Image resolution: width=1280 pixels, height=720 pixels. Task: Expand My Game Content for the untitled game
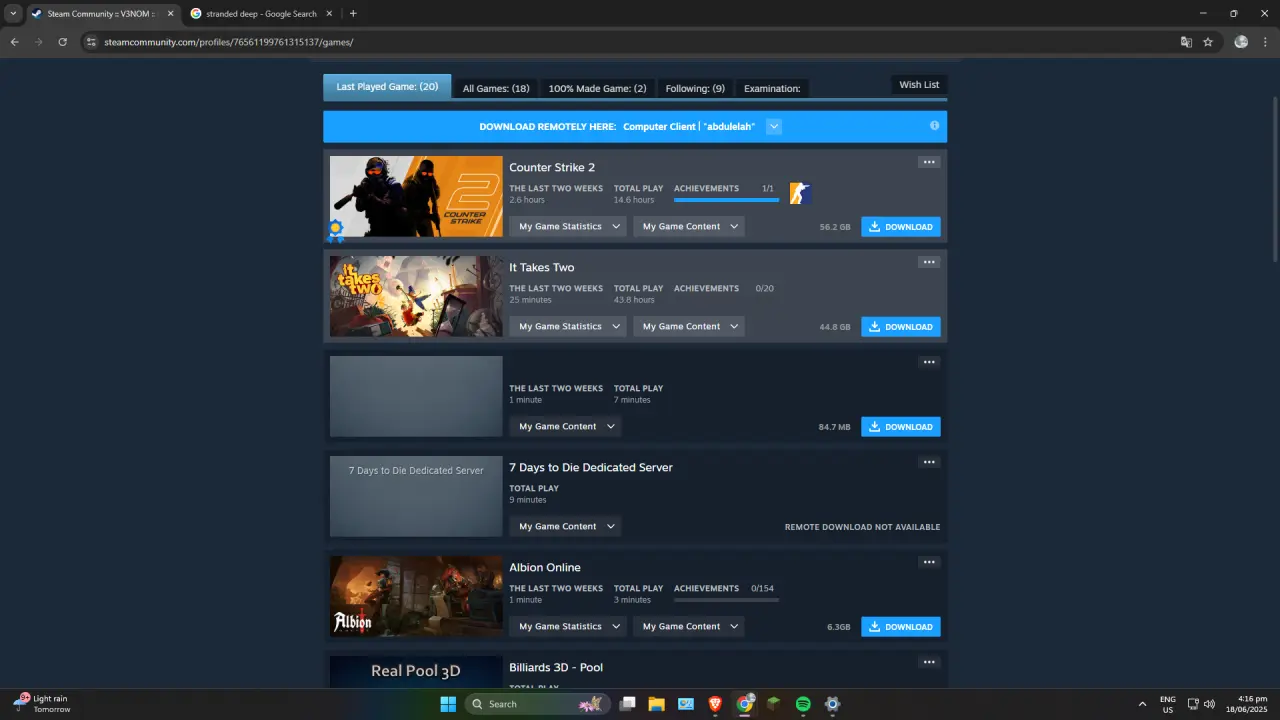click(565, 427)
